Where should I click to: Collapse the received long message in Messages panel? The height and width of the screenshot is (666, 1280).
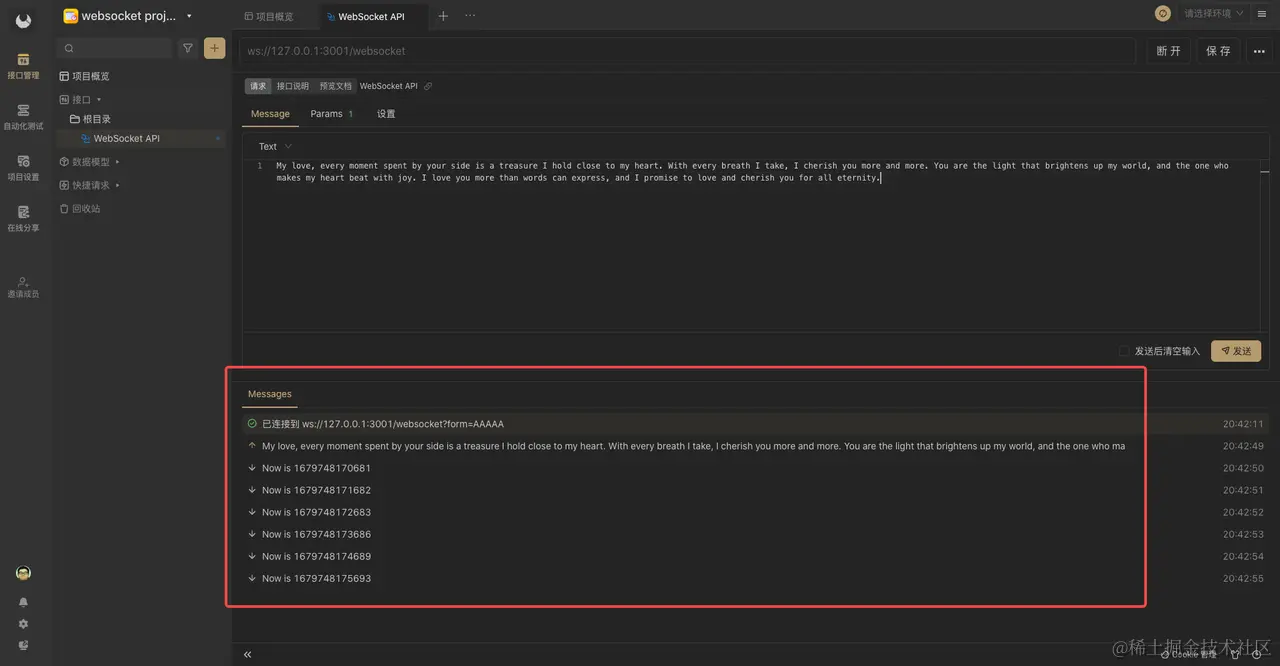point(251,446)
